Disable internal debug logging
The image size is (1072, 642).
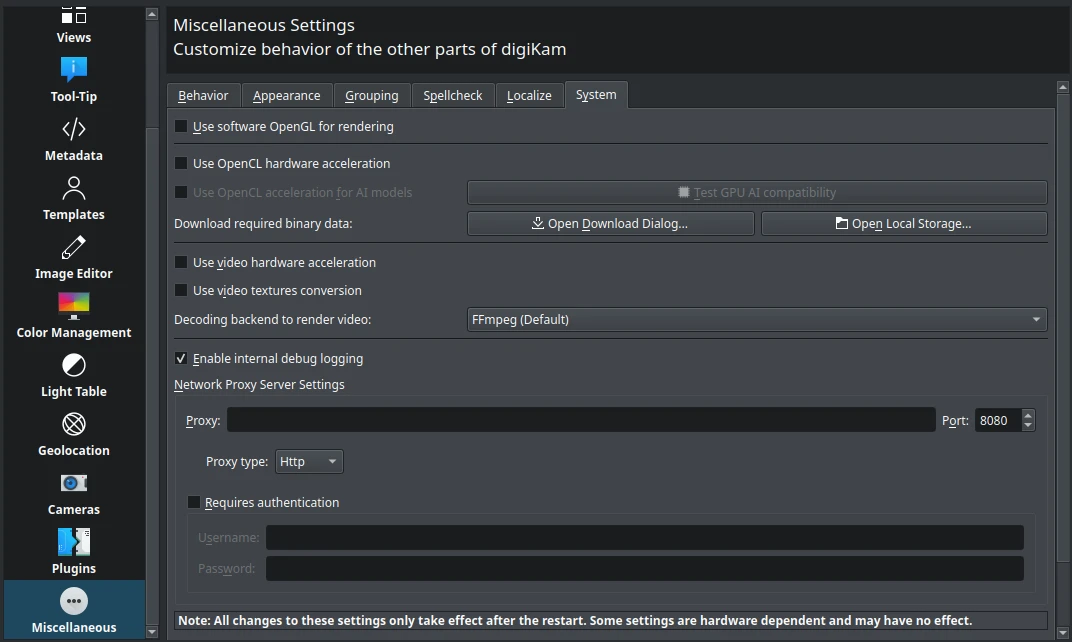tap(181, 358)
